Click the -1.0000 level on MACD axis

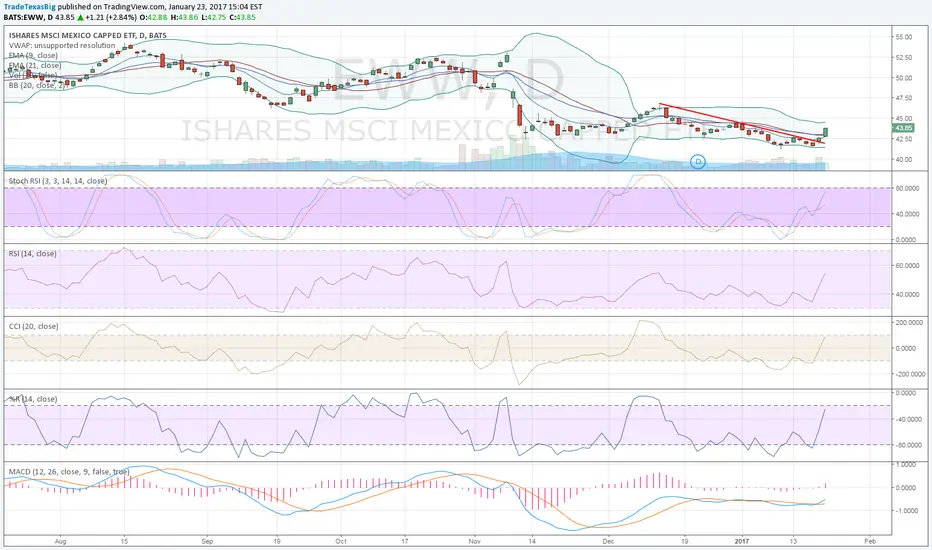(x=907, y=511)
